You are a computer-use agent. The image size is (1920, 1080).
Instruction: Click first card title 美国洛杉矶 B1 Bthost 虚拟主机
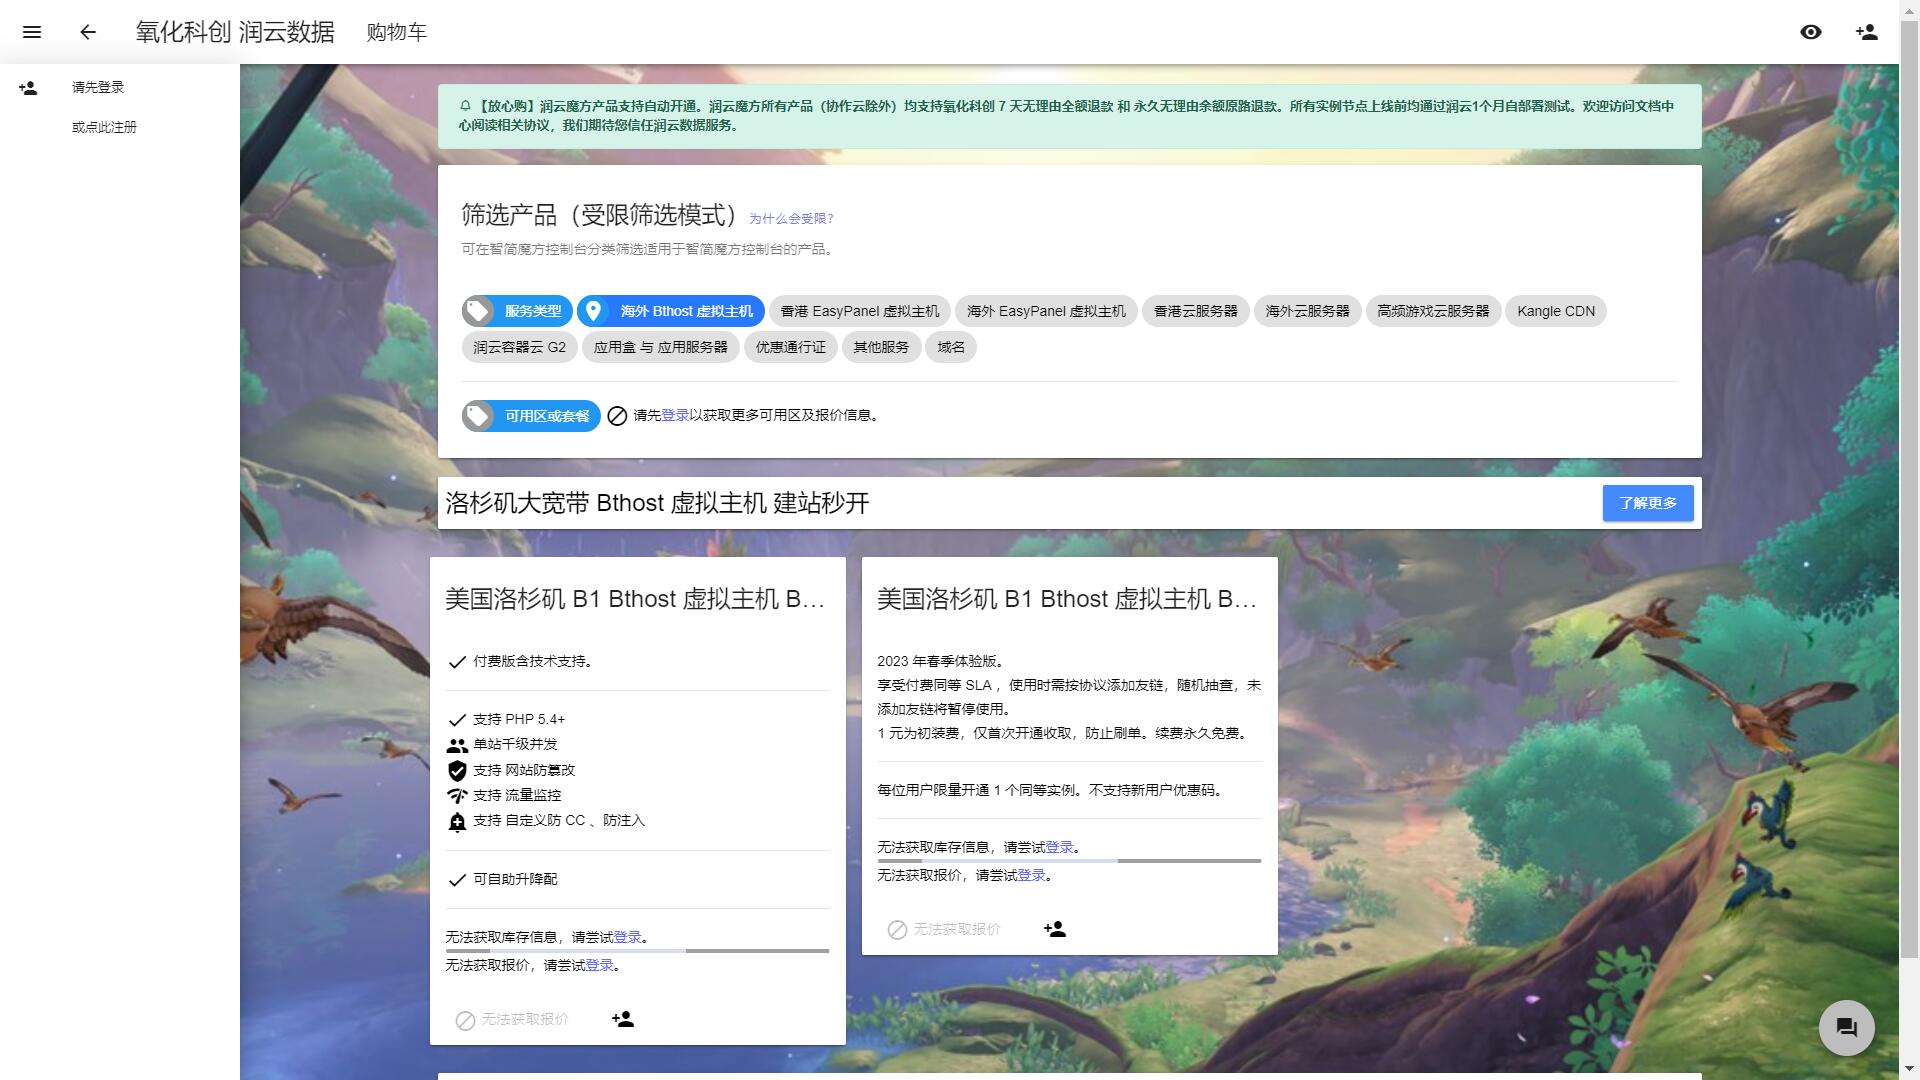click(x=635, y=599)
